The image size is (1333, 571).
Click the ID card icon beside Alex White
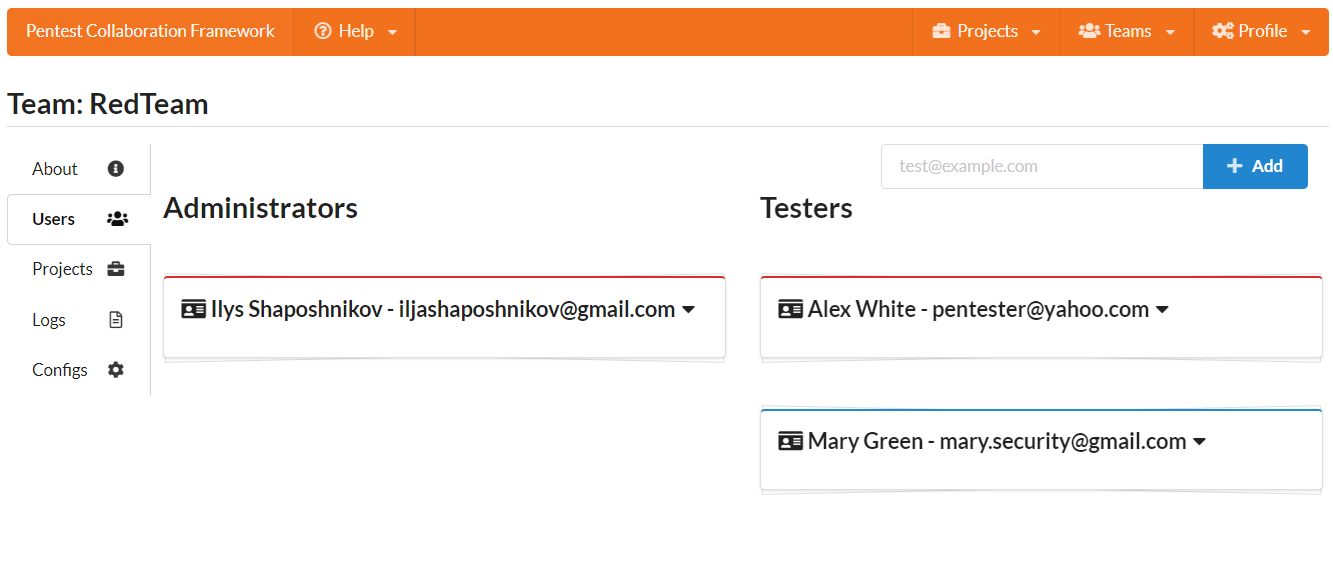790,310
